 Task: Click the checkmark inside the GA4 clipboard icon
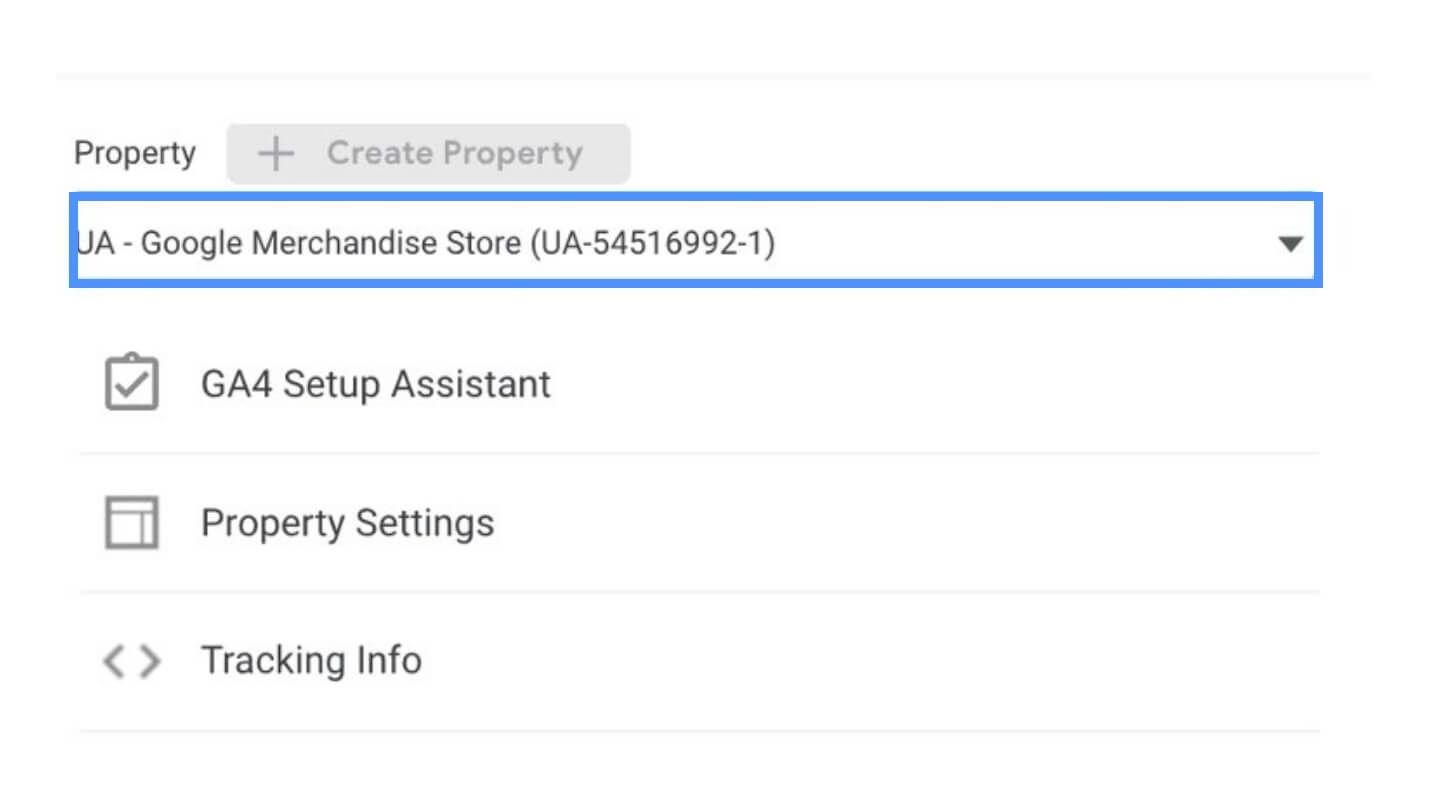pos(132,388)
